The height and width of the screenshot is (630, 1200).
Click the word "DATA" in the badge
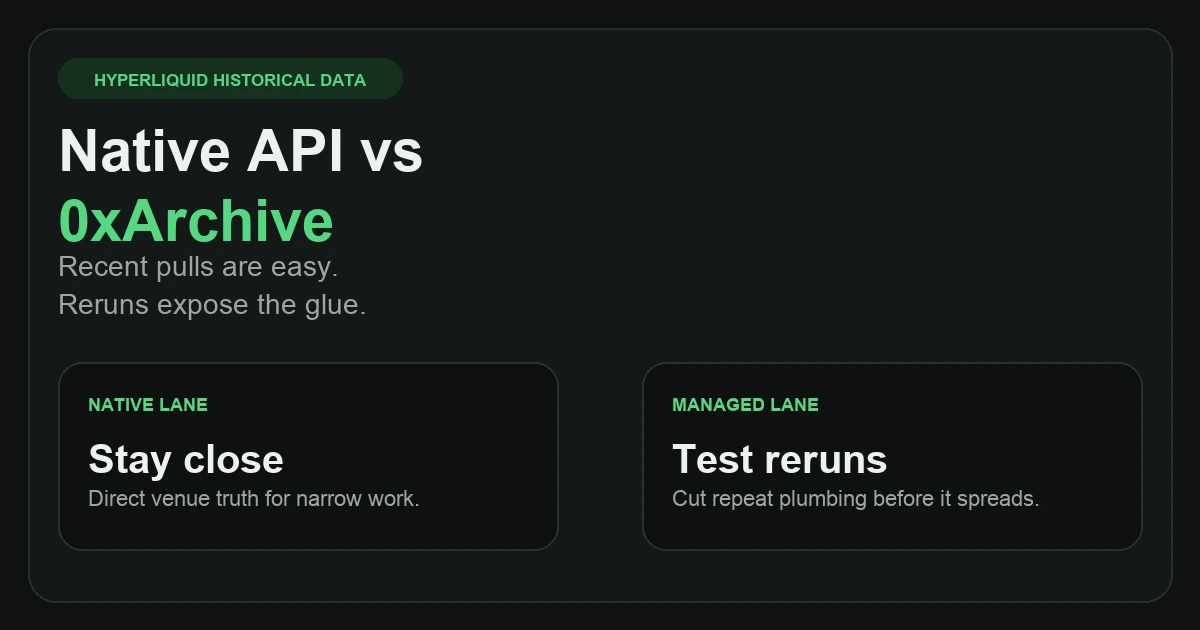point(345,80)
